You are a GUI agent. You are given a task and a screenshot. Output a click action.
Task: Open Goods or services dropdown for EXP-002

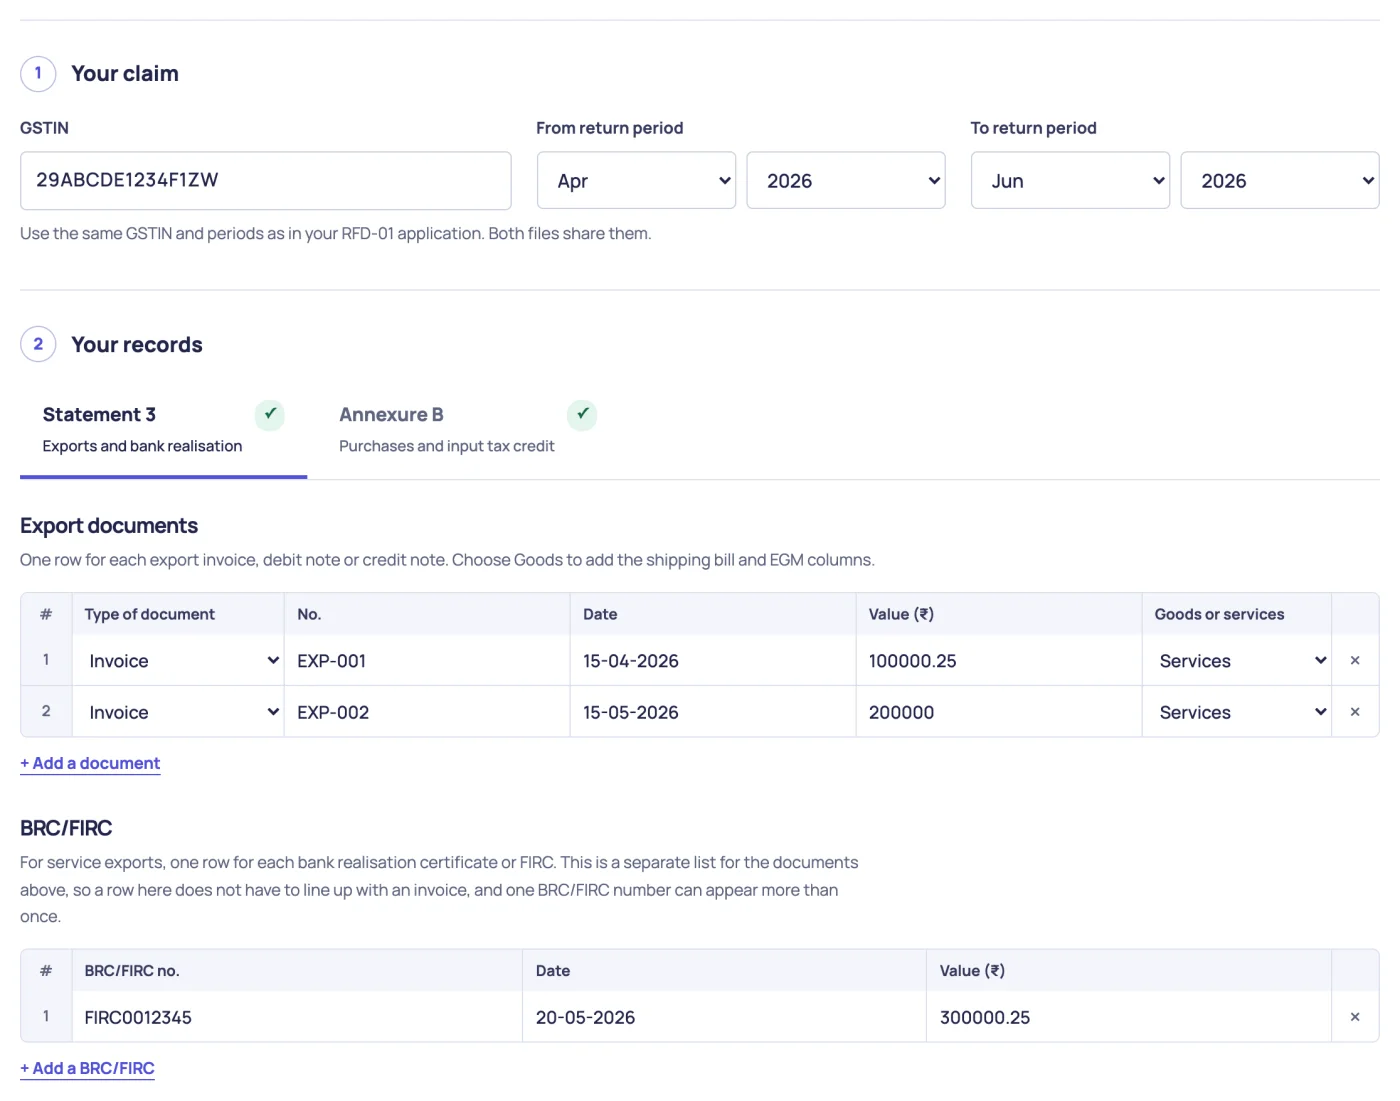(x=1237, y=712)
